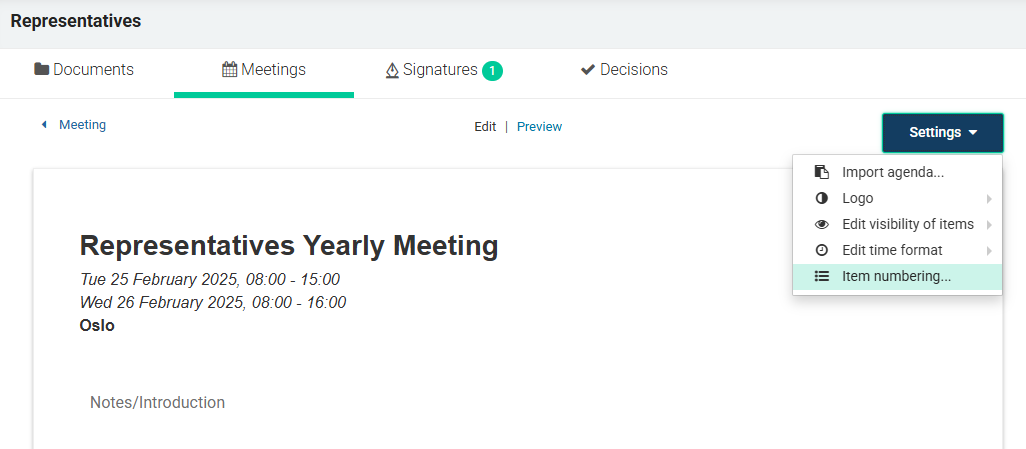Expand the Edit visibility of items submenu
The width and height of the screenshot is (1026, 449).
(x=989, y=224)
